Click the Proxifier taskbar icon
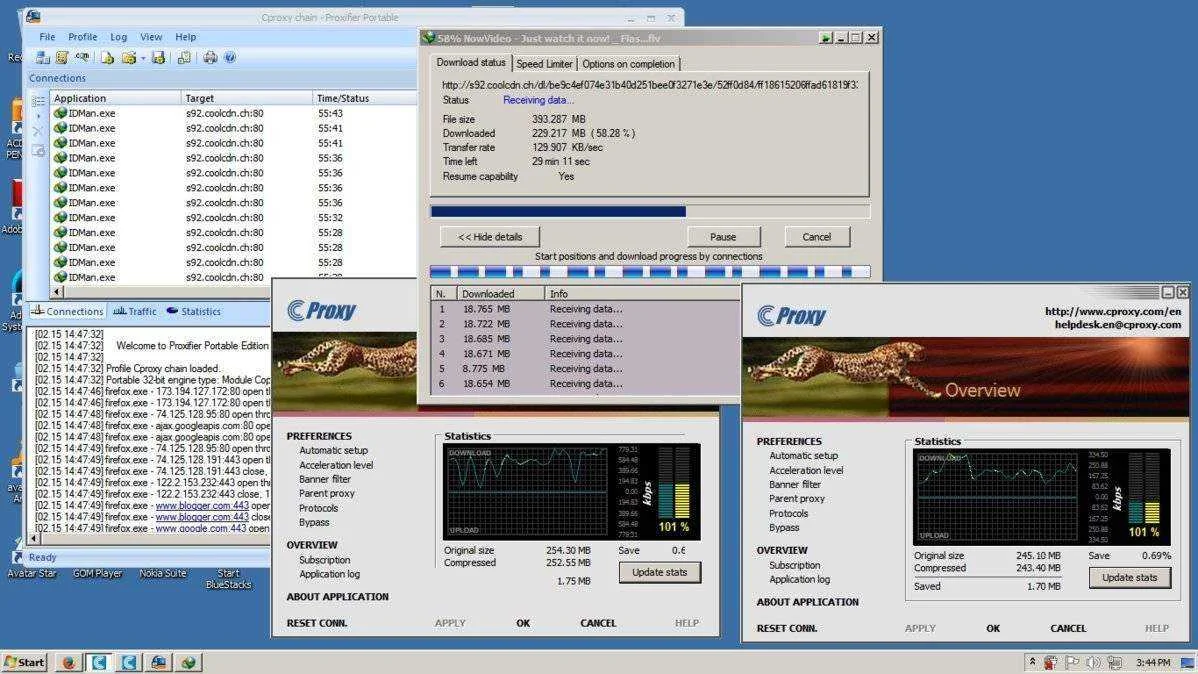Image resolution: width=1198 pixels, height=674 pixels. click(x=159, y=662)
